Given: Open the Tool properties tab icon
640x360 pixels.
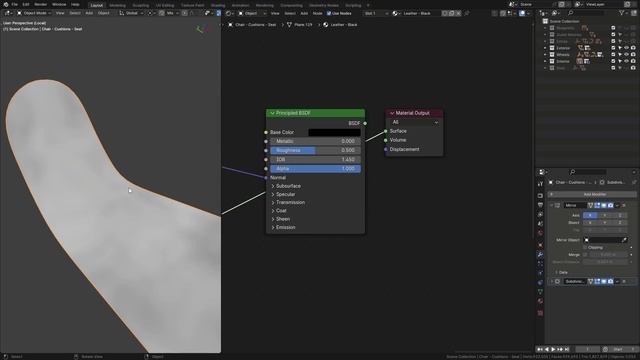Looking at the screenshot, I should [x=540, y=184].
